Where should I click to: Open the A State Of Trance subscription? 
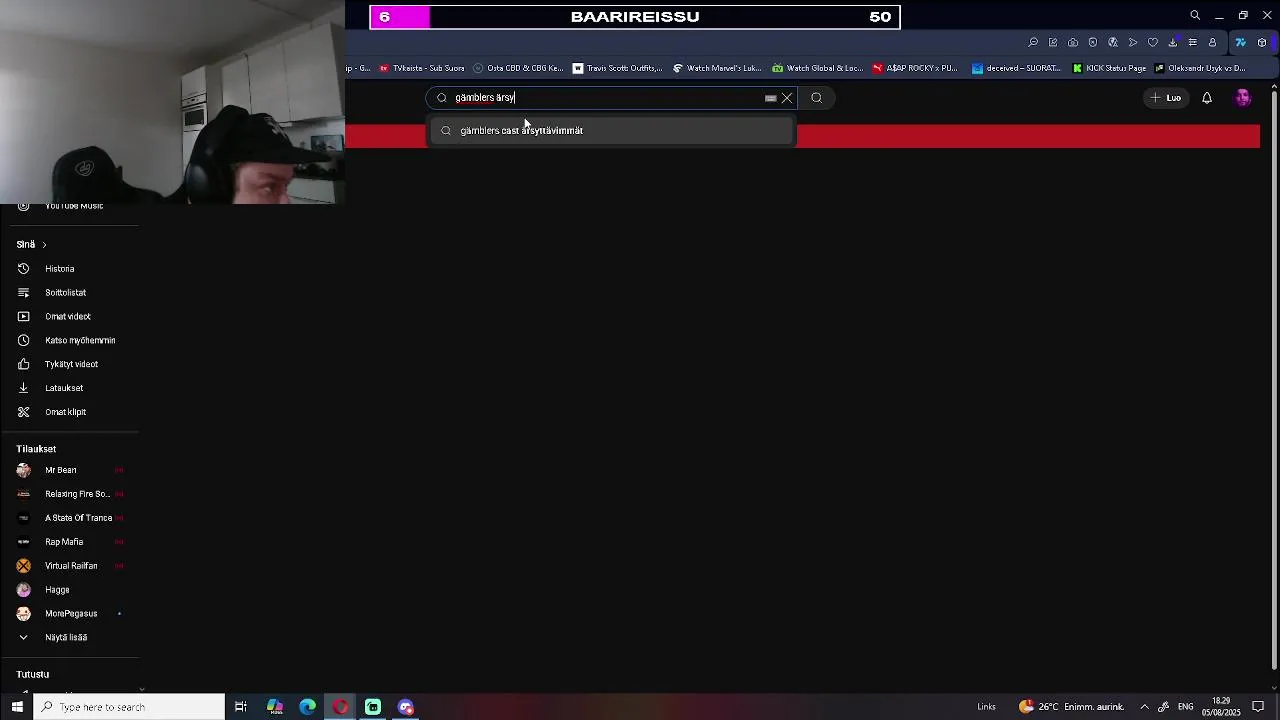click(68, 518)
